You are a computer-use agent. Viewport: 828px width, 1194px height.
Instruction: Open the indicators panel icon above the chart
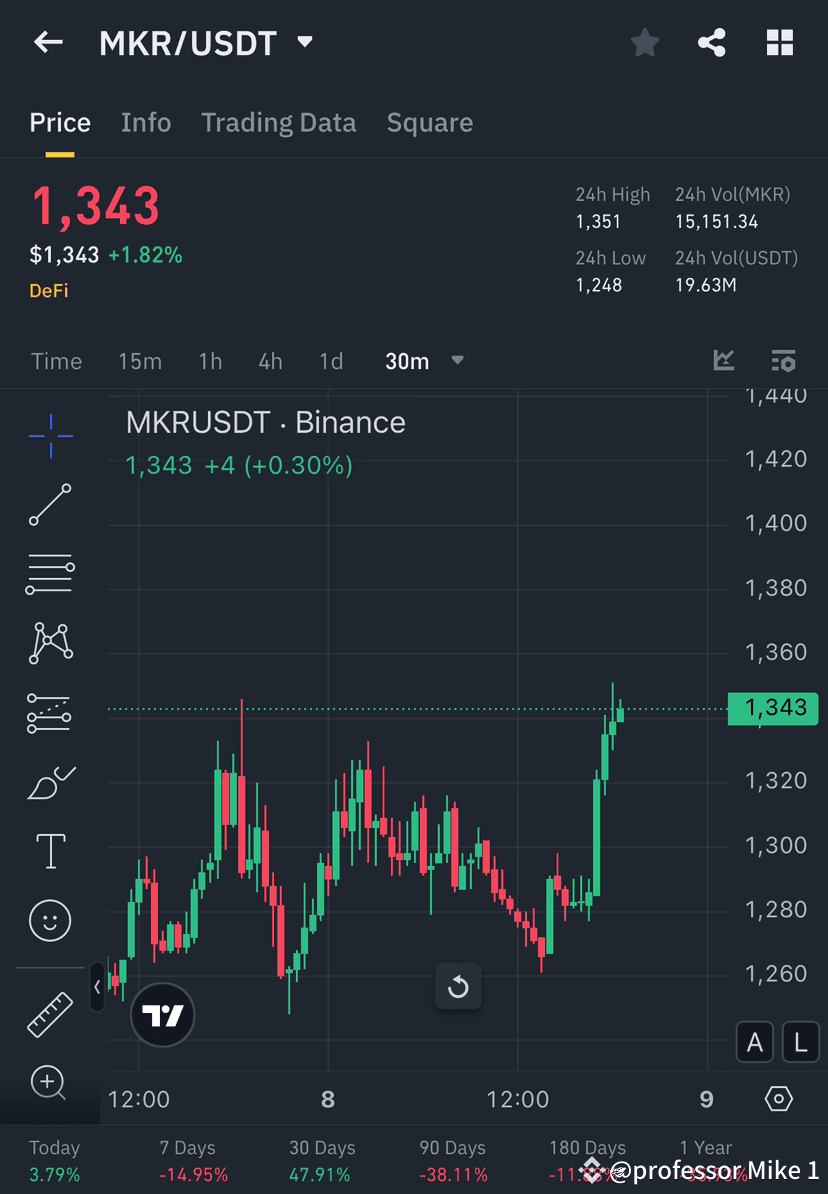[x=723, y=361]
